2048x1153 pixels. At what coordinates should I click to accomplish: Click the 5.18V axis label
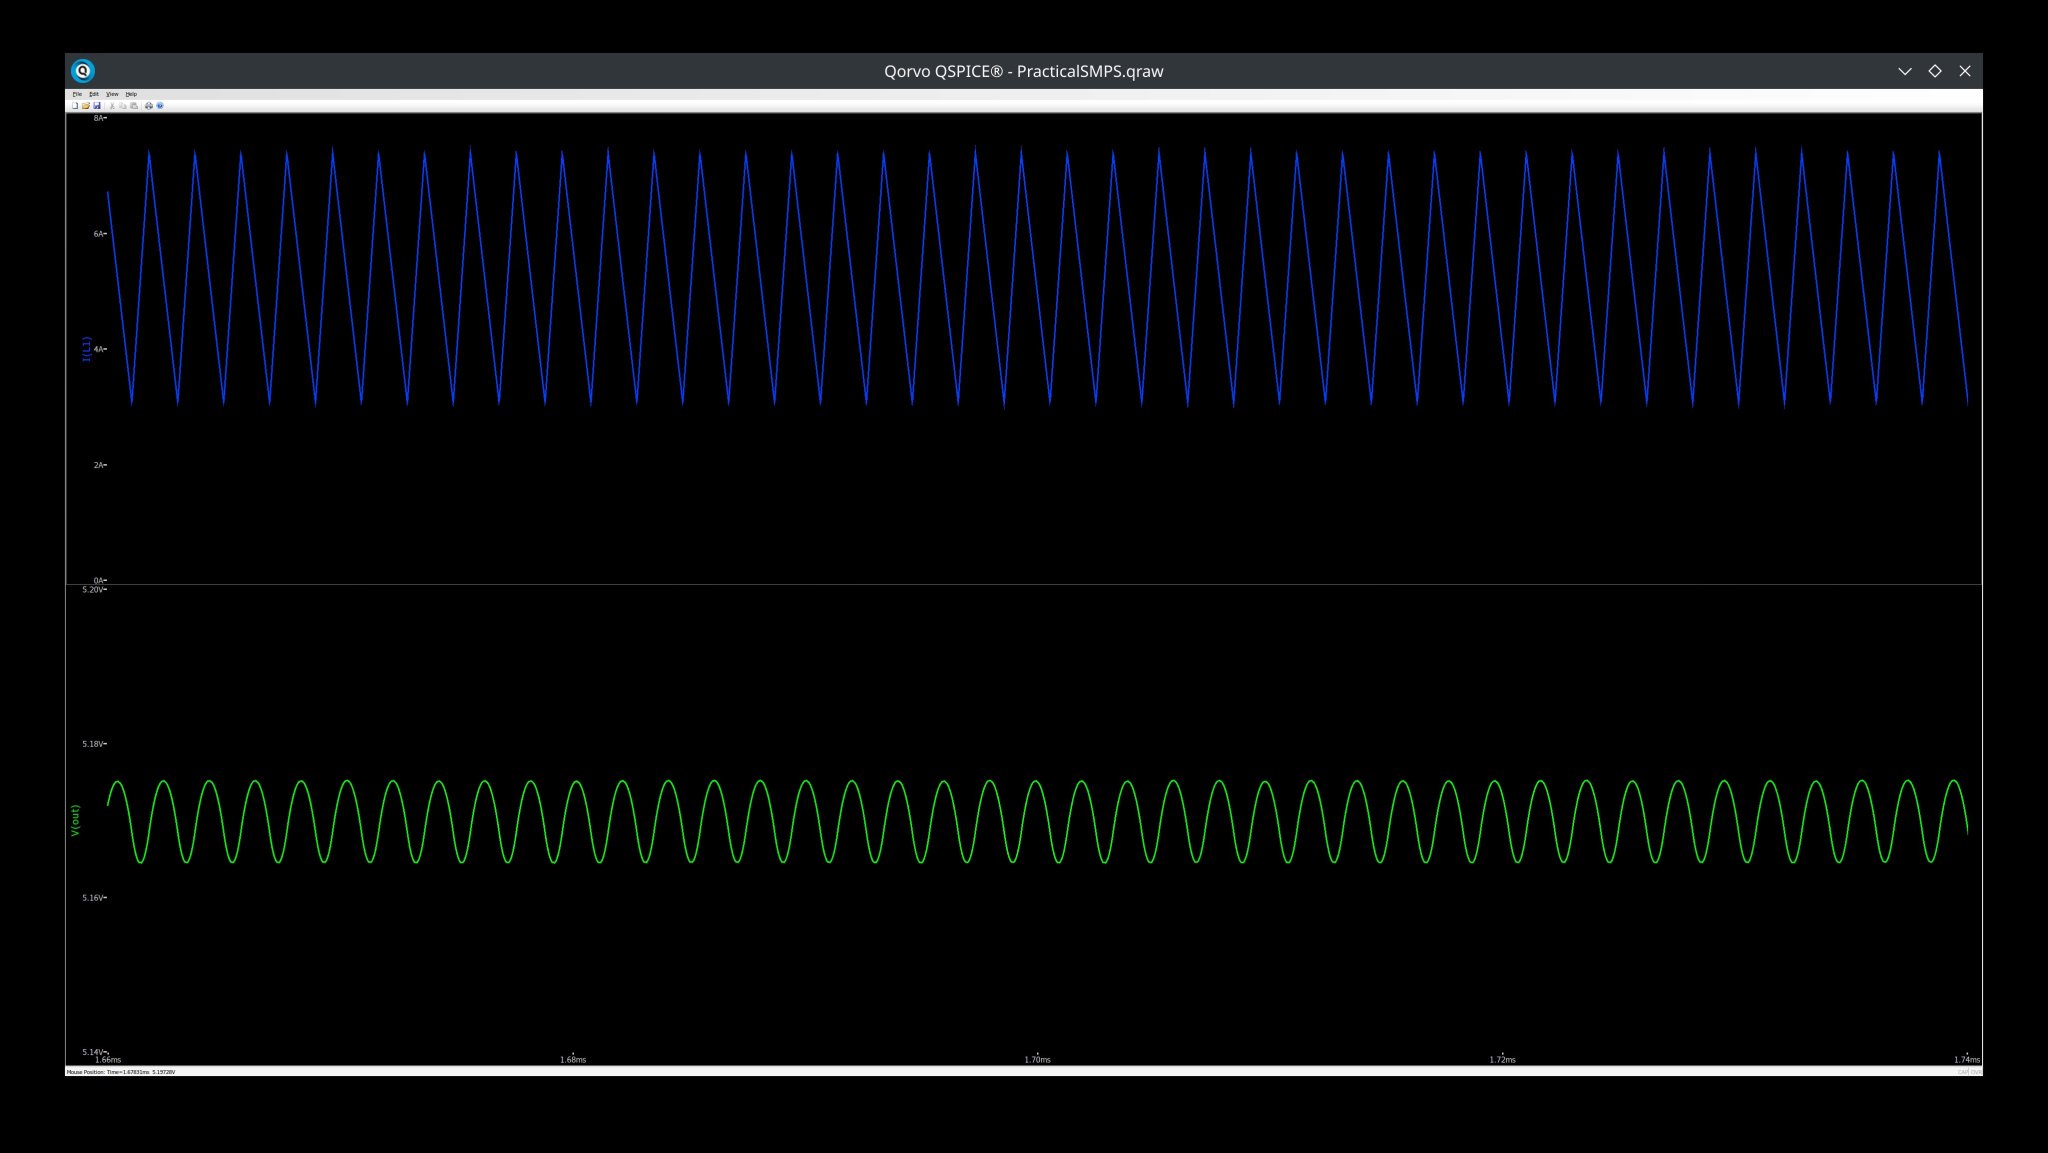[93, 744]
